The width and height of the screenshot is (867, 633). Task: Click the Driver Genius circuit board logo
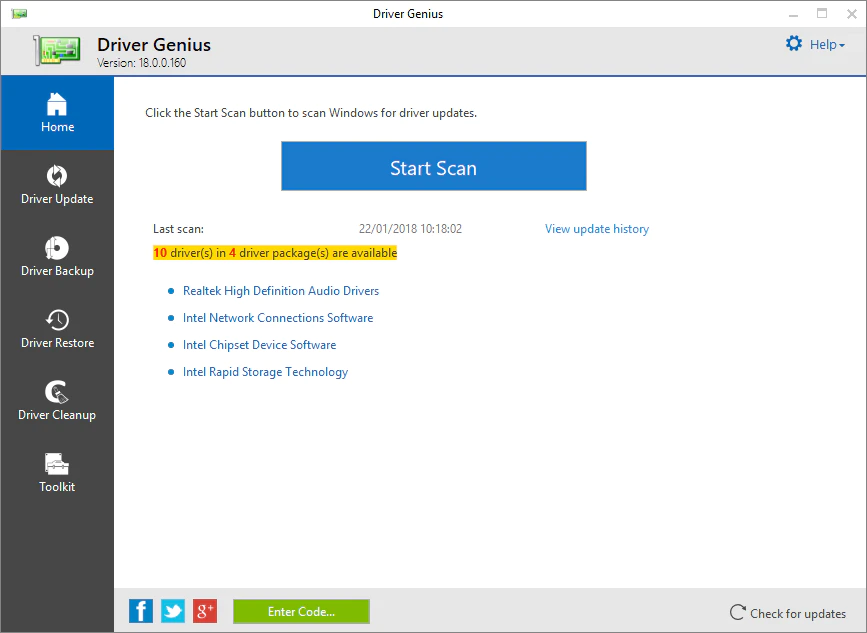[56, 50]
